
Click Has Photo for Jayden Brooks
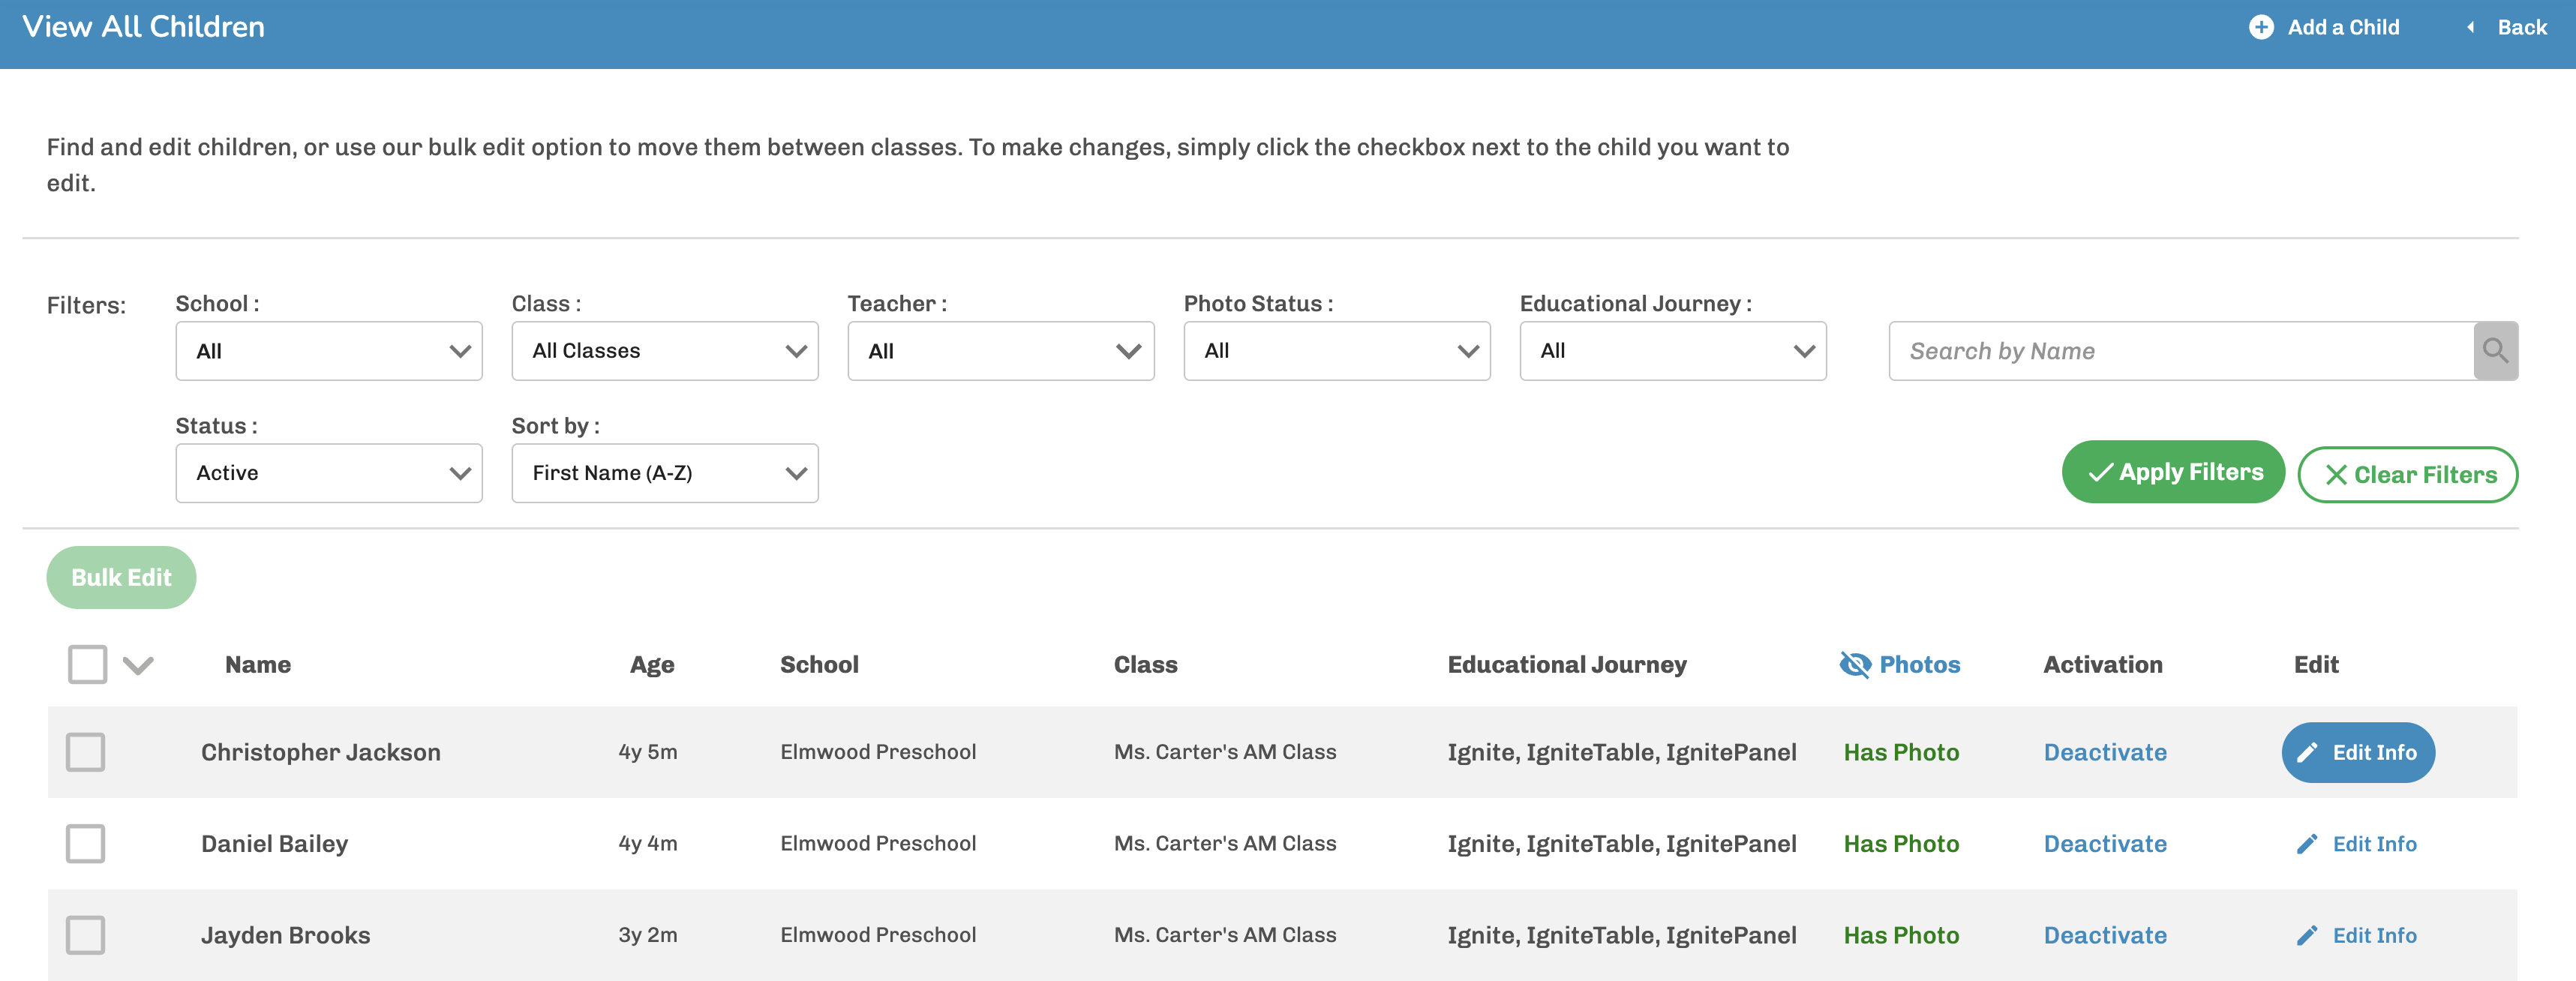[1901, 935]
